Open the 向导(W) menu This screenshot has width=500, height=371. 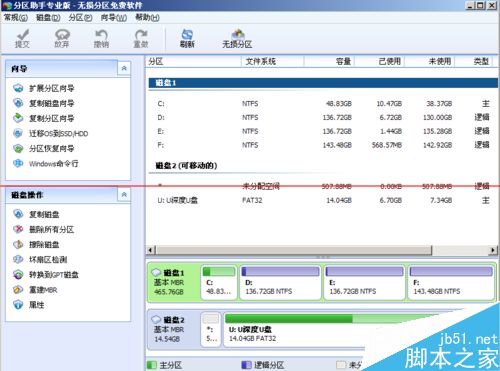114,17
